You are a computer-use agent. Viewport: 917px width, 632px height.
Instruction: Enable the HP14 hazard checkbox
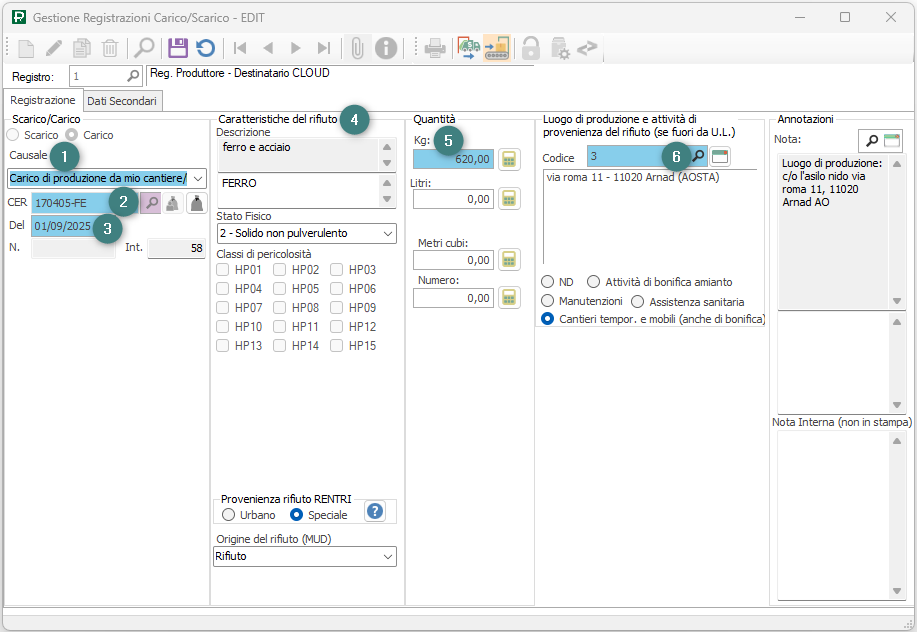click(x=281, y=345)
